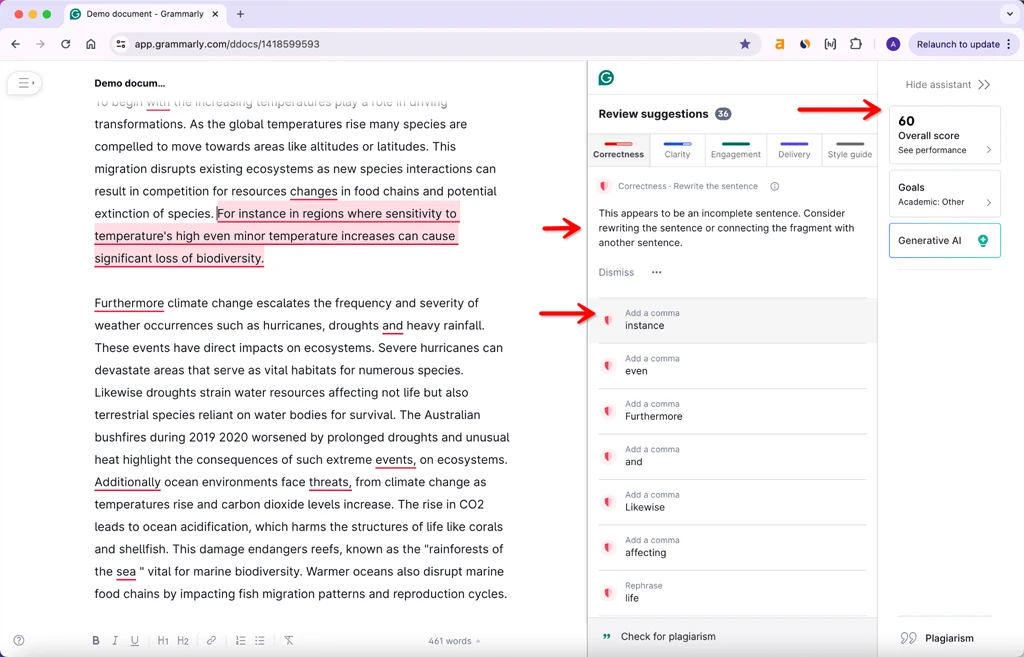
Task: Click the bracket [h] extension icon
Action: [830, 44]
